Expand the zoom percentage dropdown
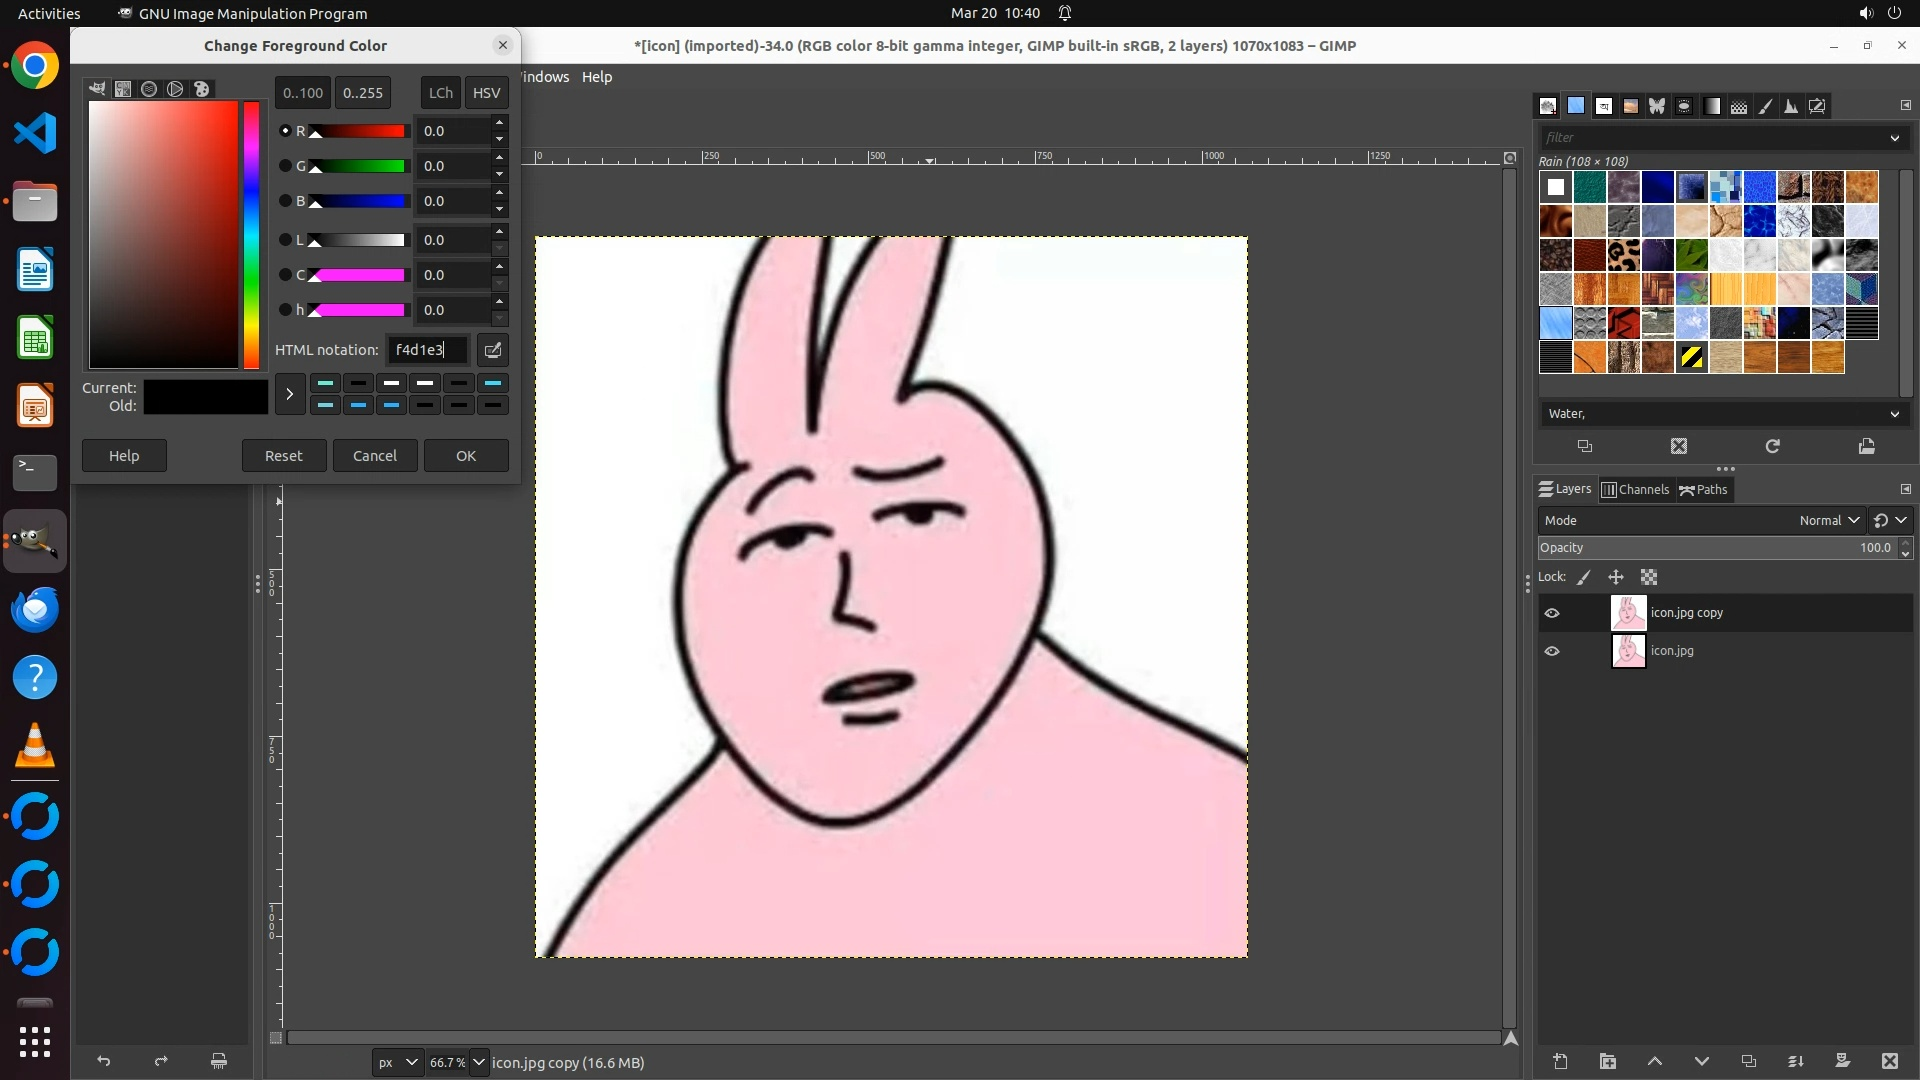 (479, 1062)
